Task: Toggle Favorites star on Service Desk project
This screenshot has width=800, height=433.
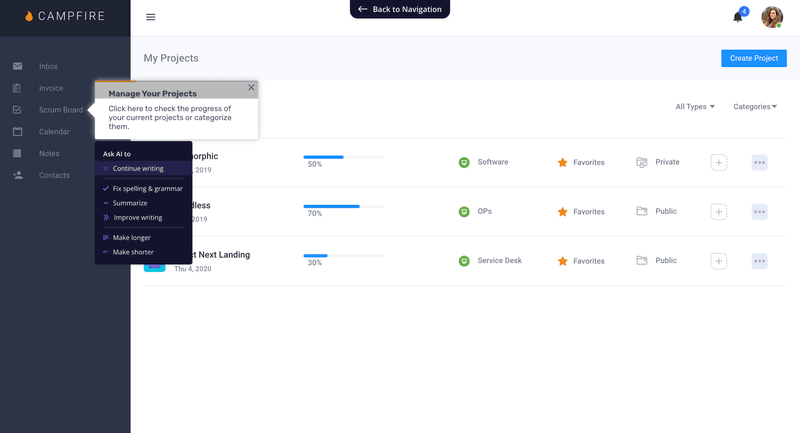Action: (x=562, y=261)
